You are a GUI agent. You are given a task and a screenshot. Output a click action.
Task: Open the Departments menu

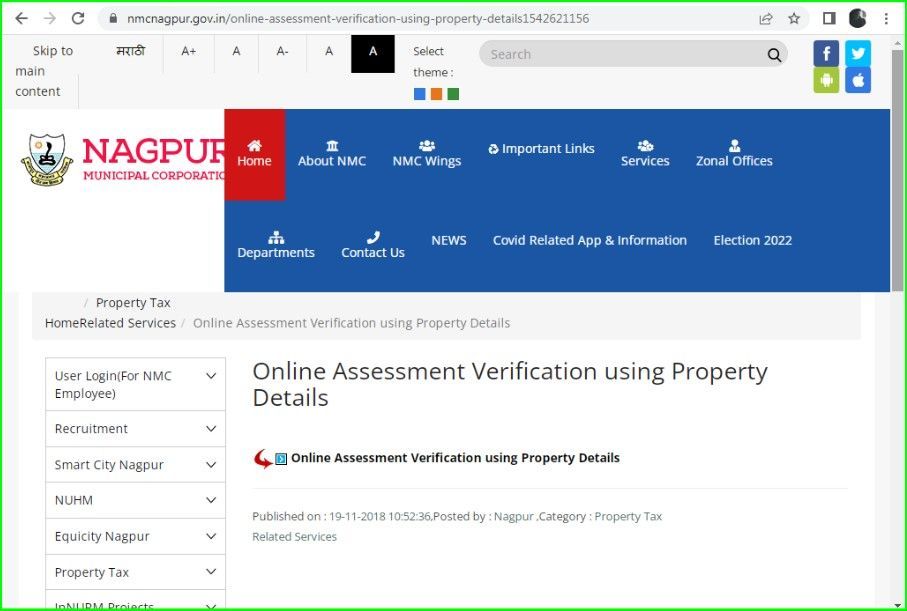coord(276,245)
